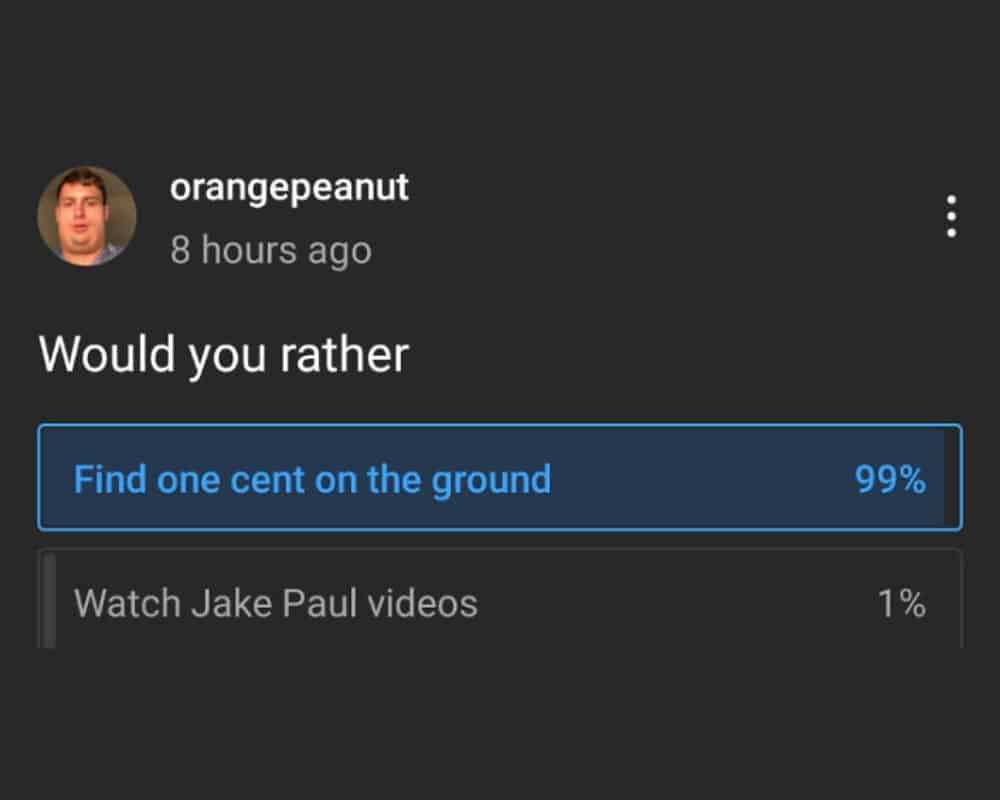
Task: Click "one cent" in the first poll option
Action: point(229,479)
